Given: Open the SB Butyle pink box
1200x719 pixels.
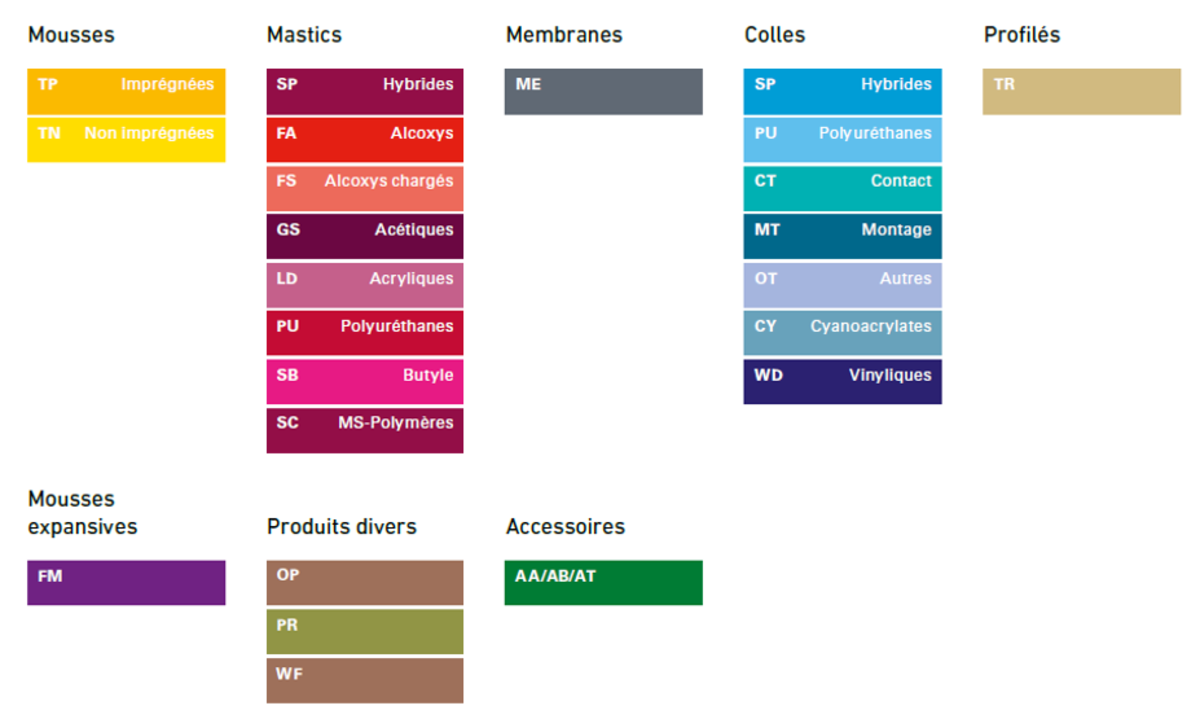Looking at the screenshot, I should tap(365, 382).
